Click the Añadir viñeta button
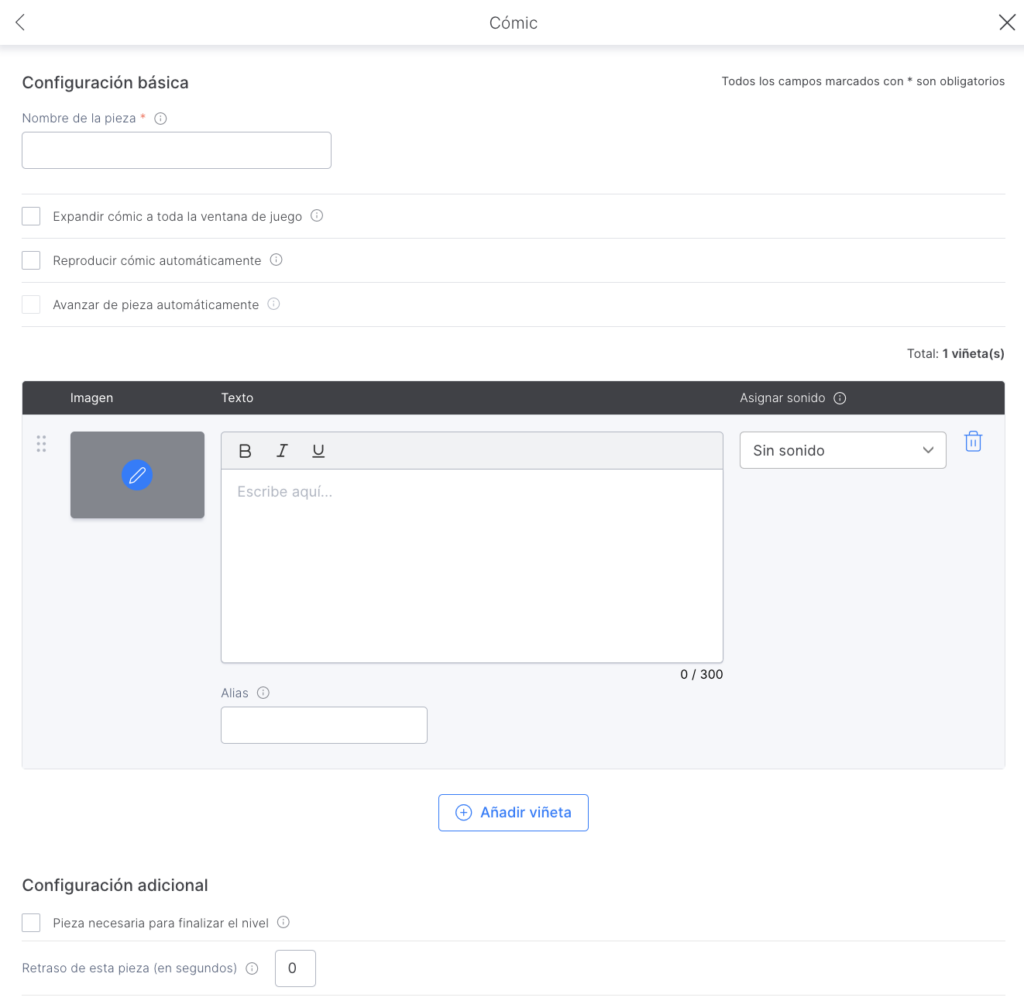Viewport: 1024px width, 1001px height. pos(513,813)
